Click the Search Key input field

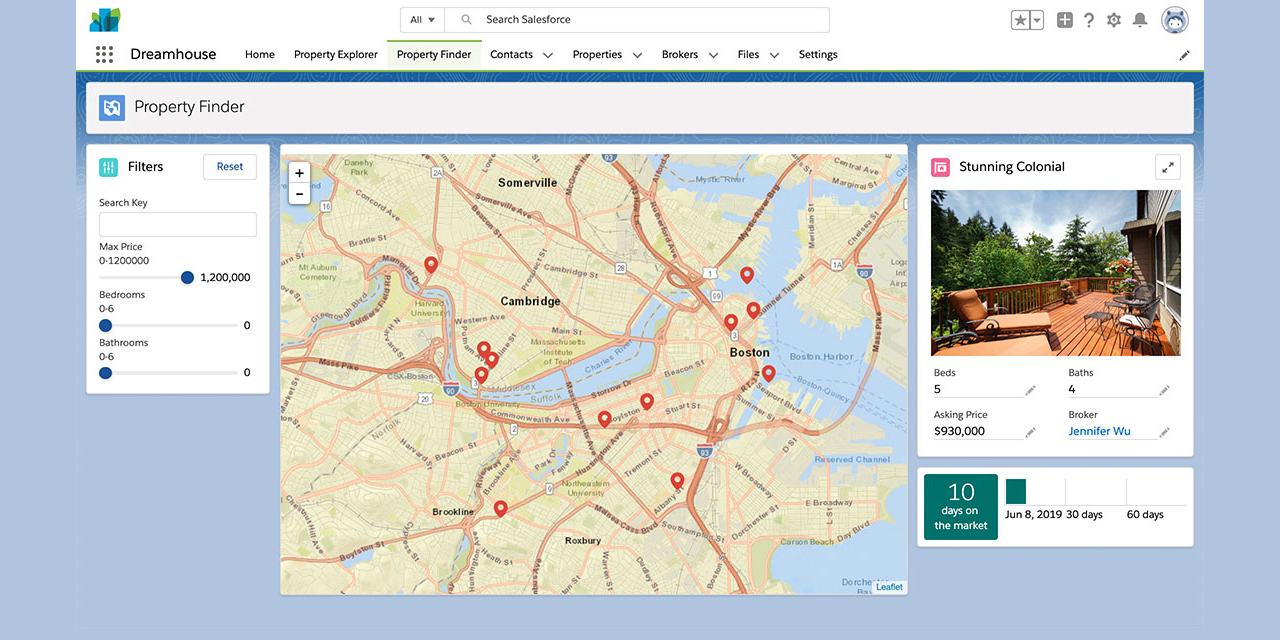coord(178,224)
